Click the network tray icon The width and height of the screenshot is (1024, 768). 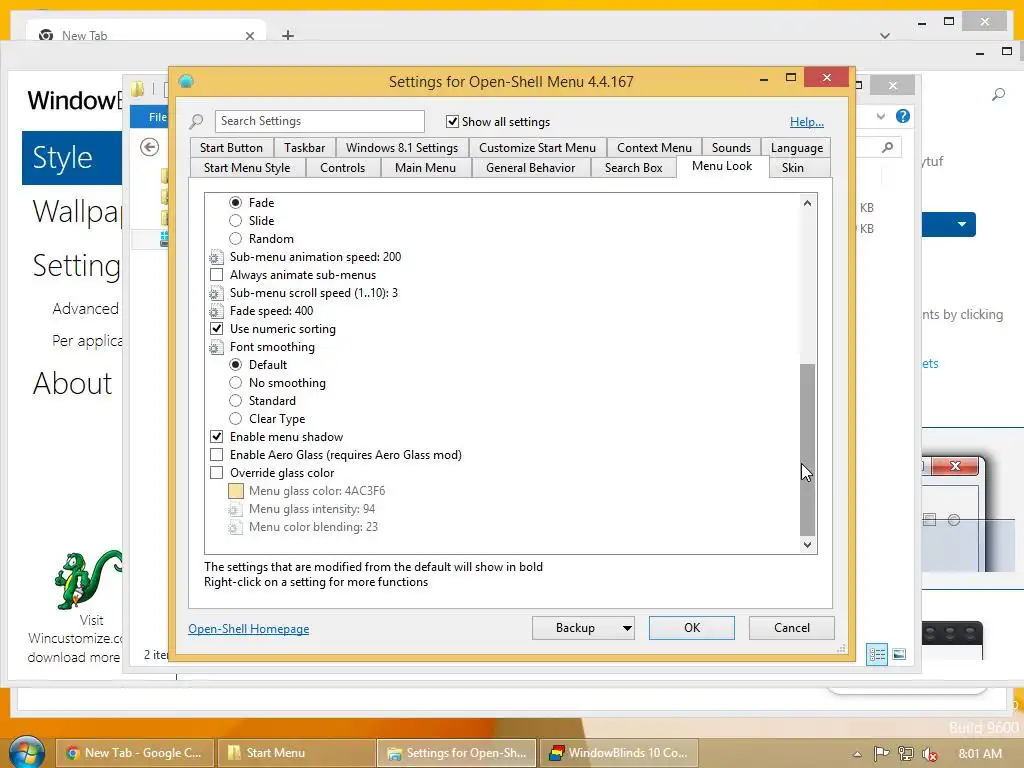pos(906,753)
